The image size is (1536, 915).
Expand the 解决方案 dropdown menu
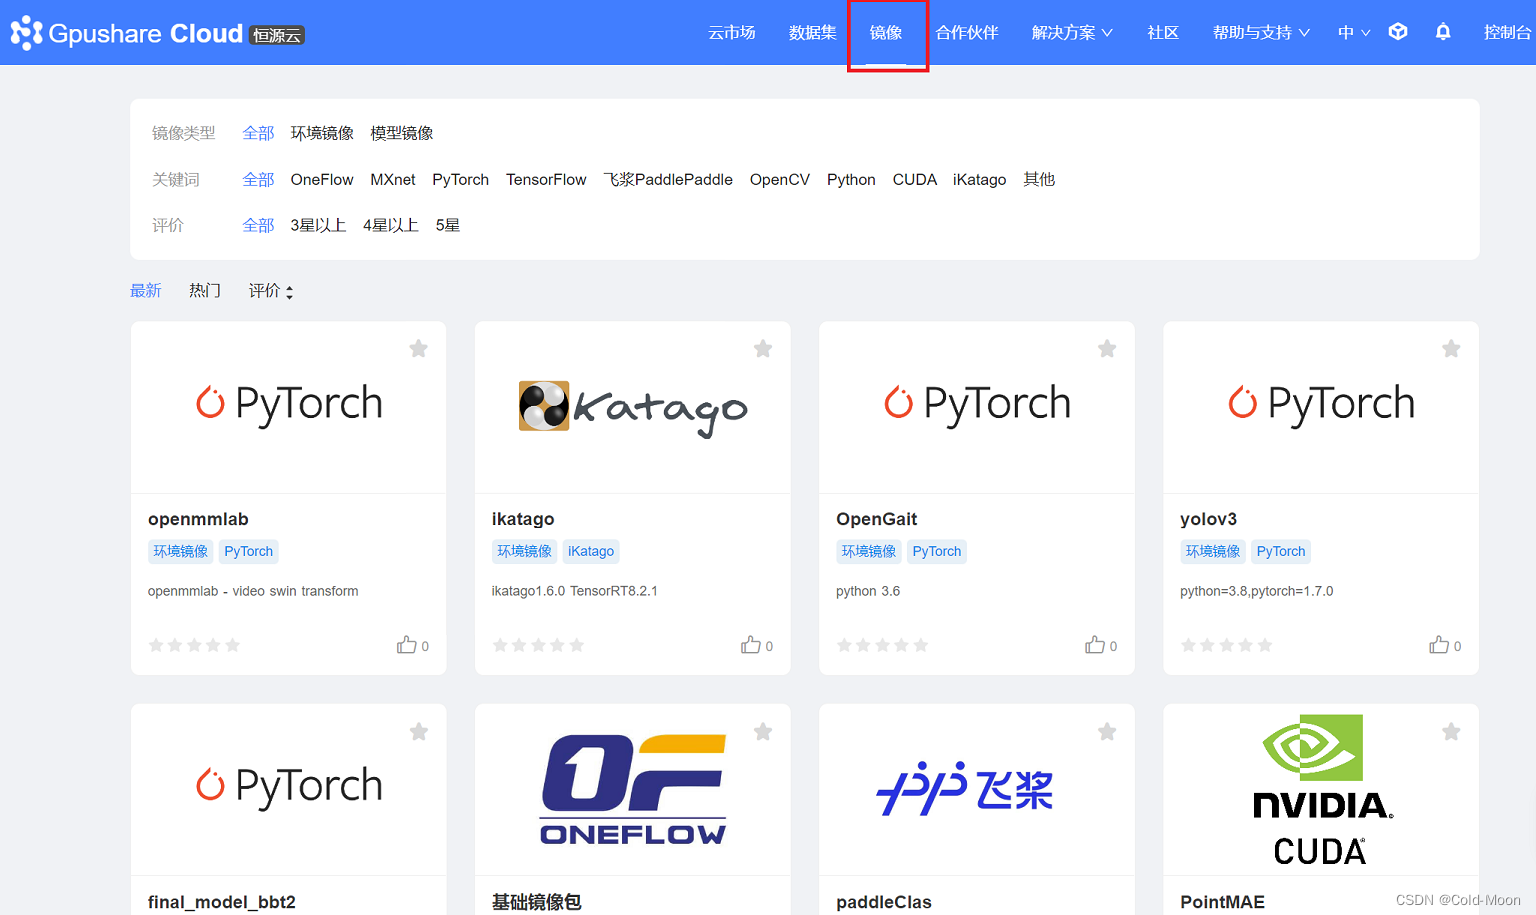[1072, 33]
